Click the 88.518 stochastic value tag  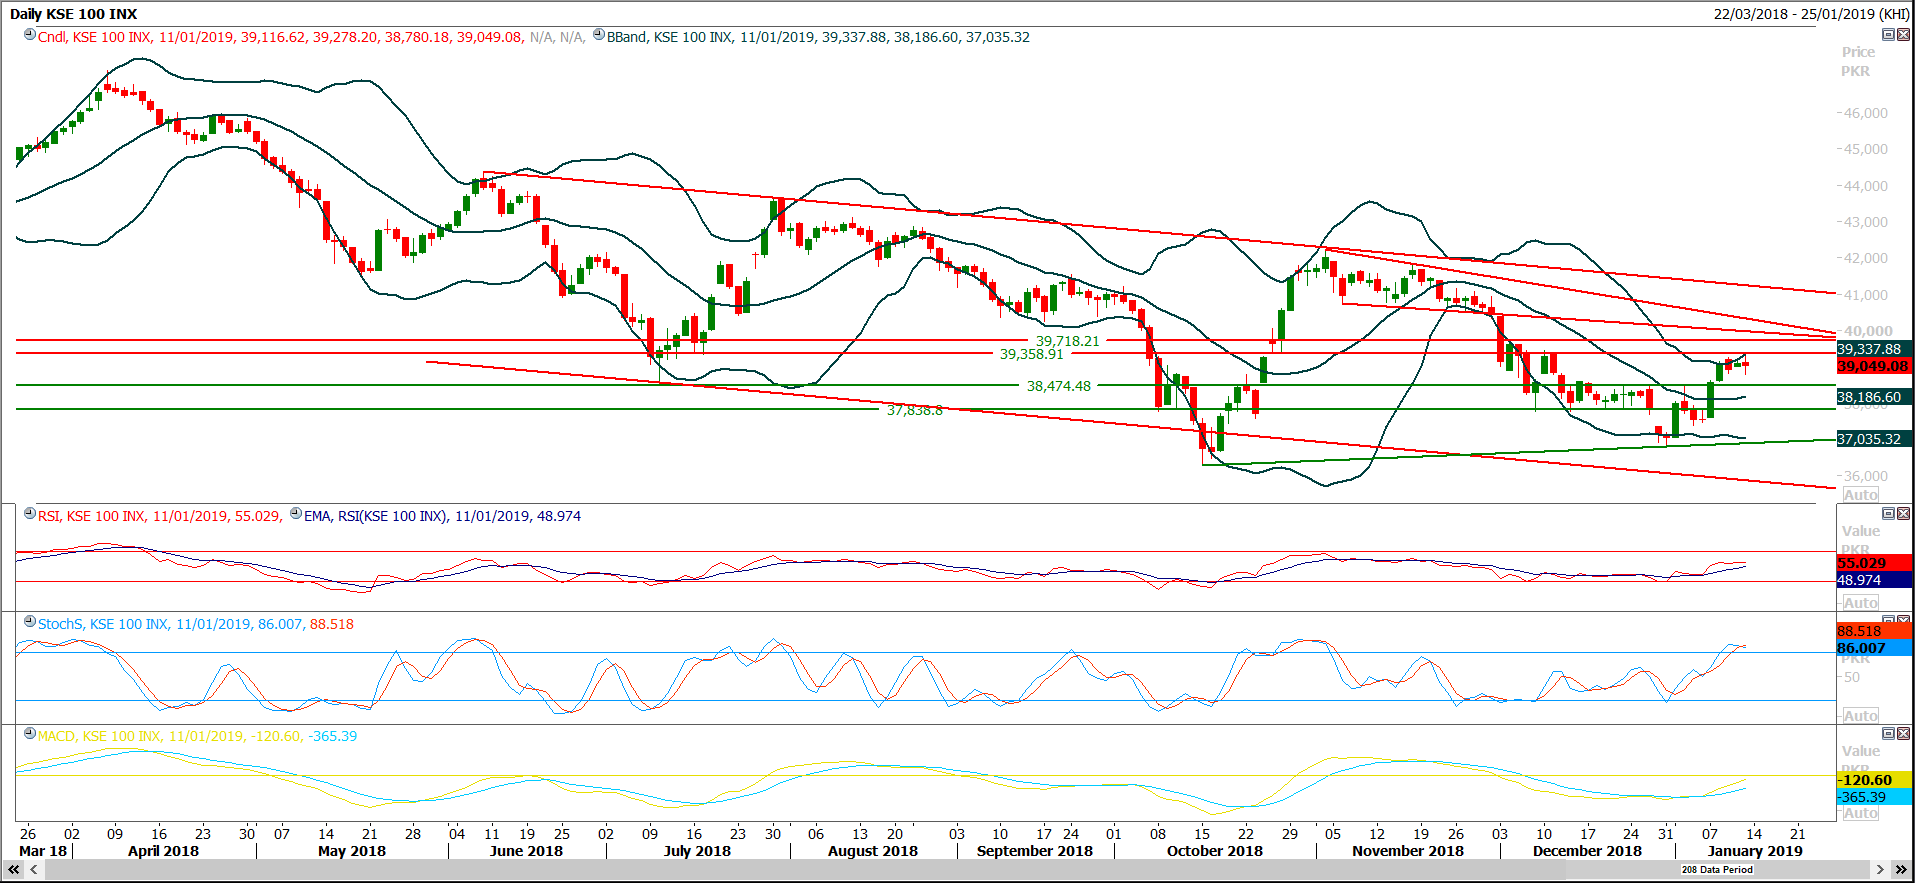click(1874, 631)
